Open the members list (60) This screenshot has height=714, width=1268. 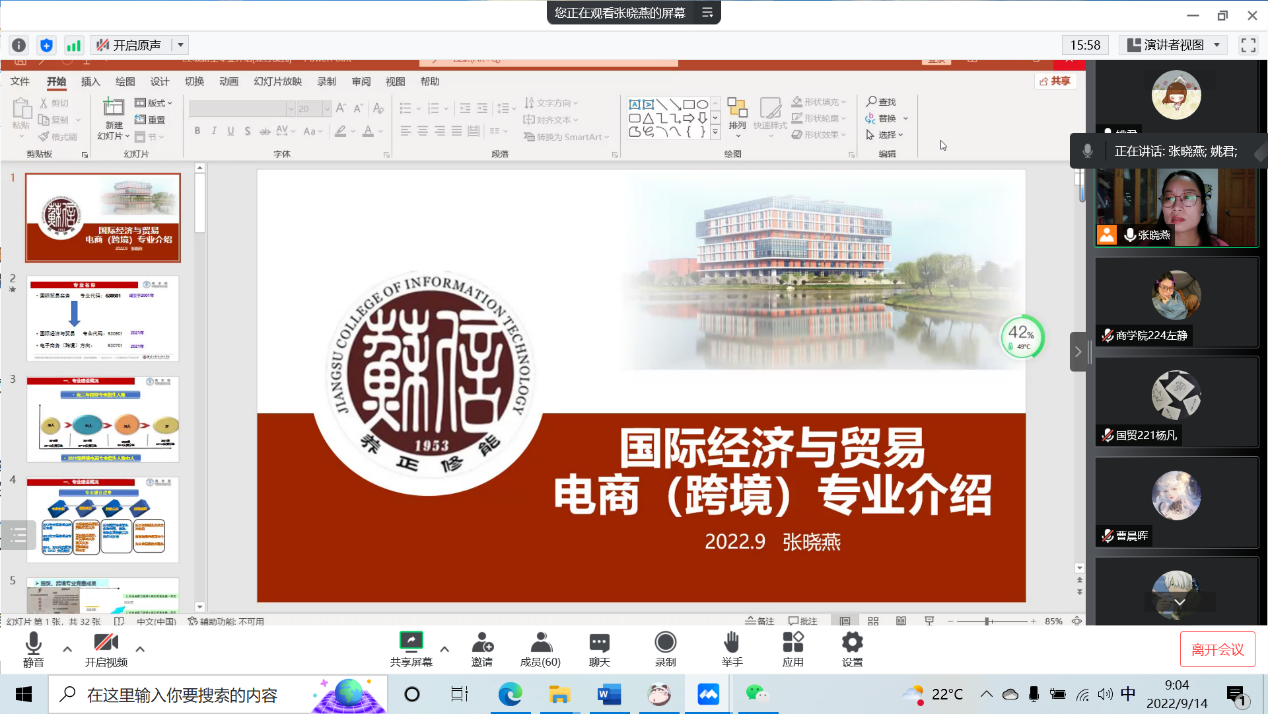[x=541, y=643]
